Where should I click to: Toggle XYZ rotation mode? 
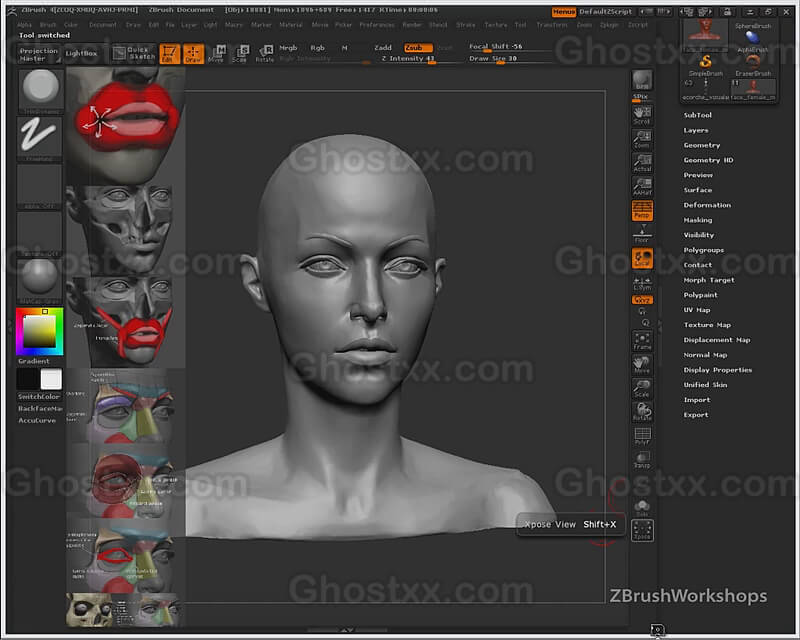click(642, 300)
